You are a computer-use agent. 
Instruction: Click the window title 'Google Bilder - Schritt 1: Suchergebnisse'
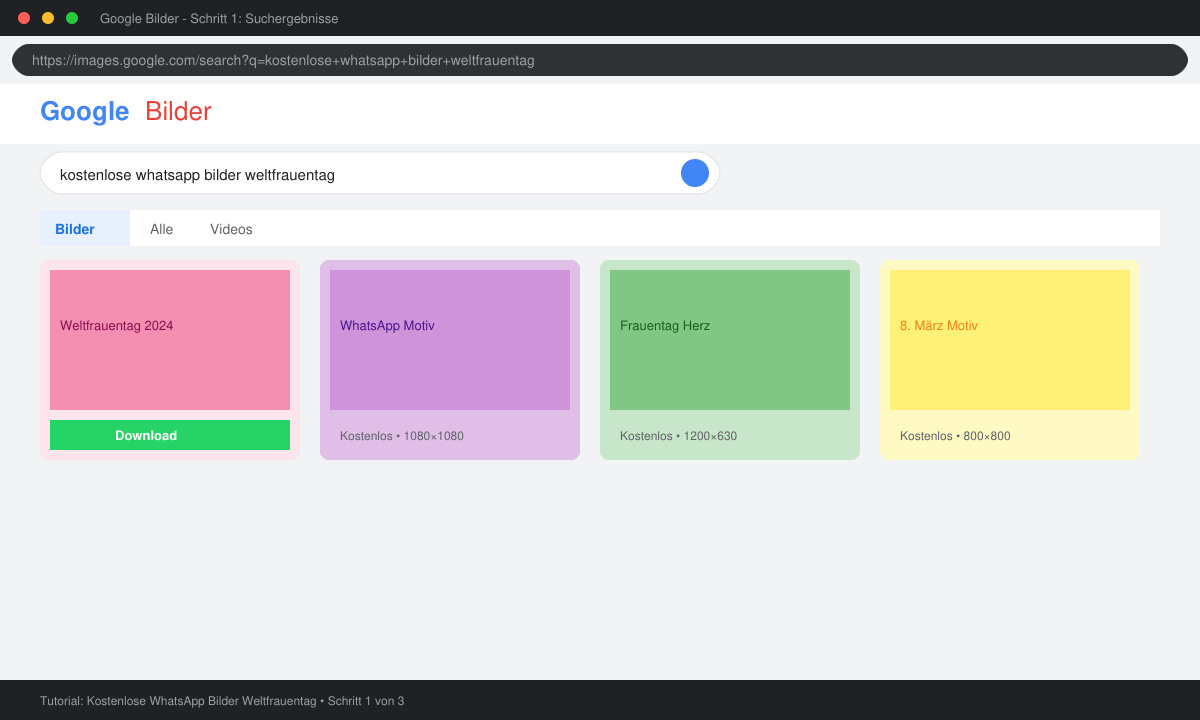219,18
